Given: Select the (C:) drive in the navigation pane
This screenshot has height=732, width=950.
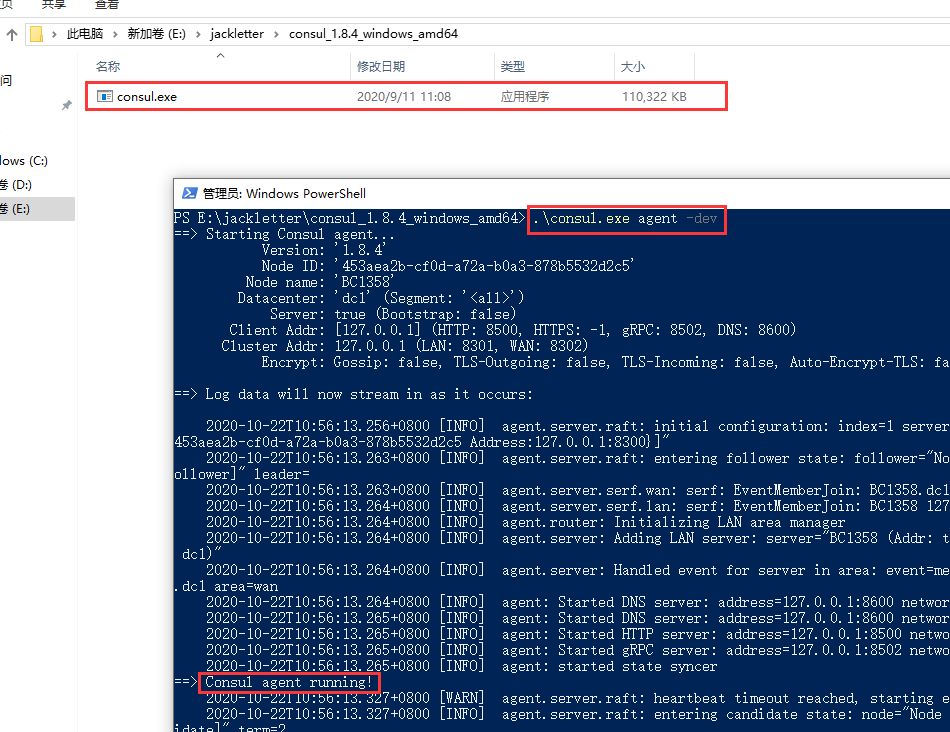Looking at the screenshot, I should pos(24,161).
